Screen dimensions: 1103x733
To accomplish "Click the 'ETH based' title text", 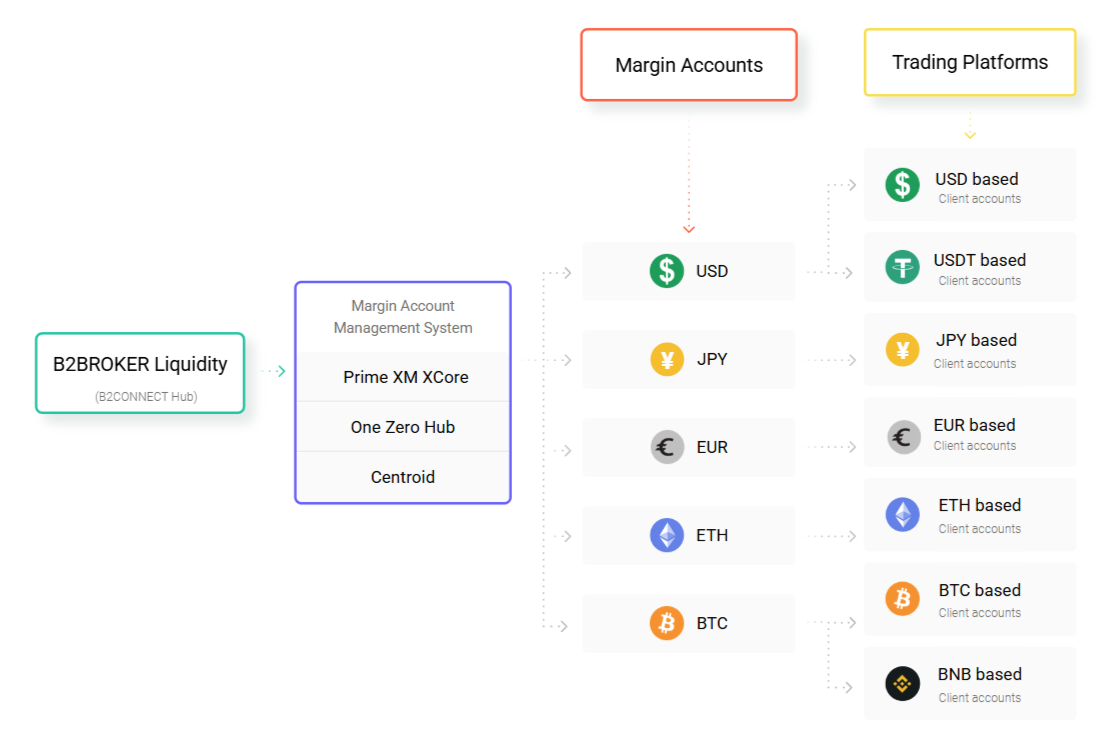I will click(980, 505).
